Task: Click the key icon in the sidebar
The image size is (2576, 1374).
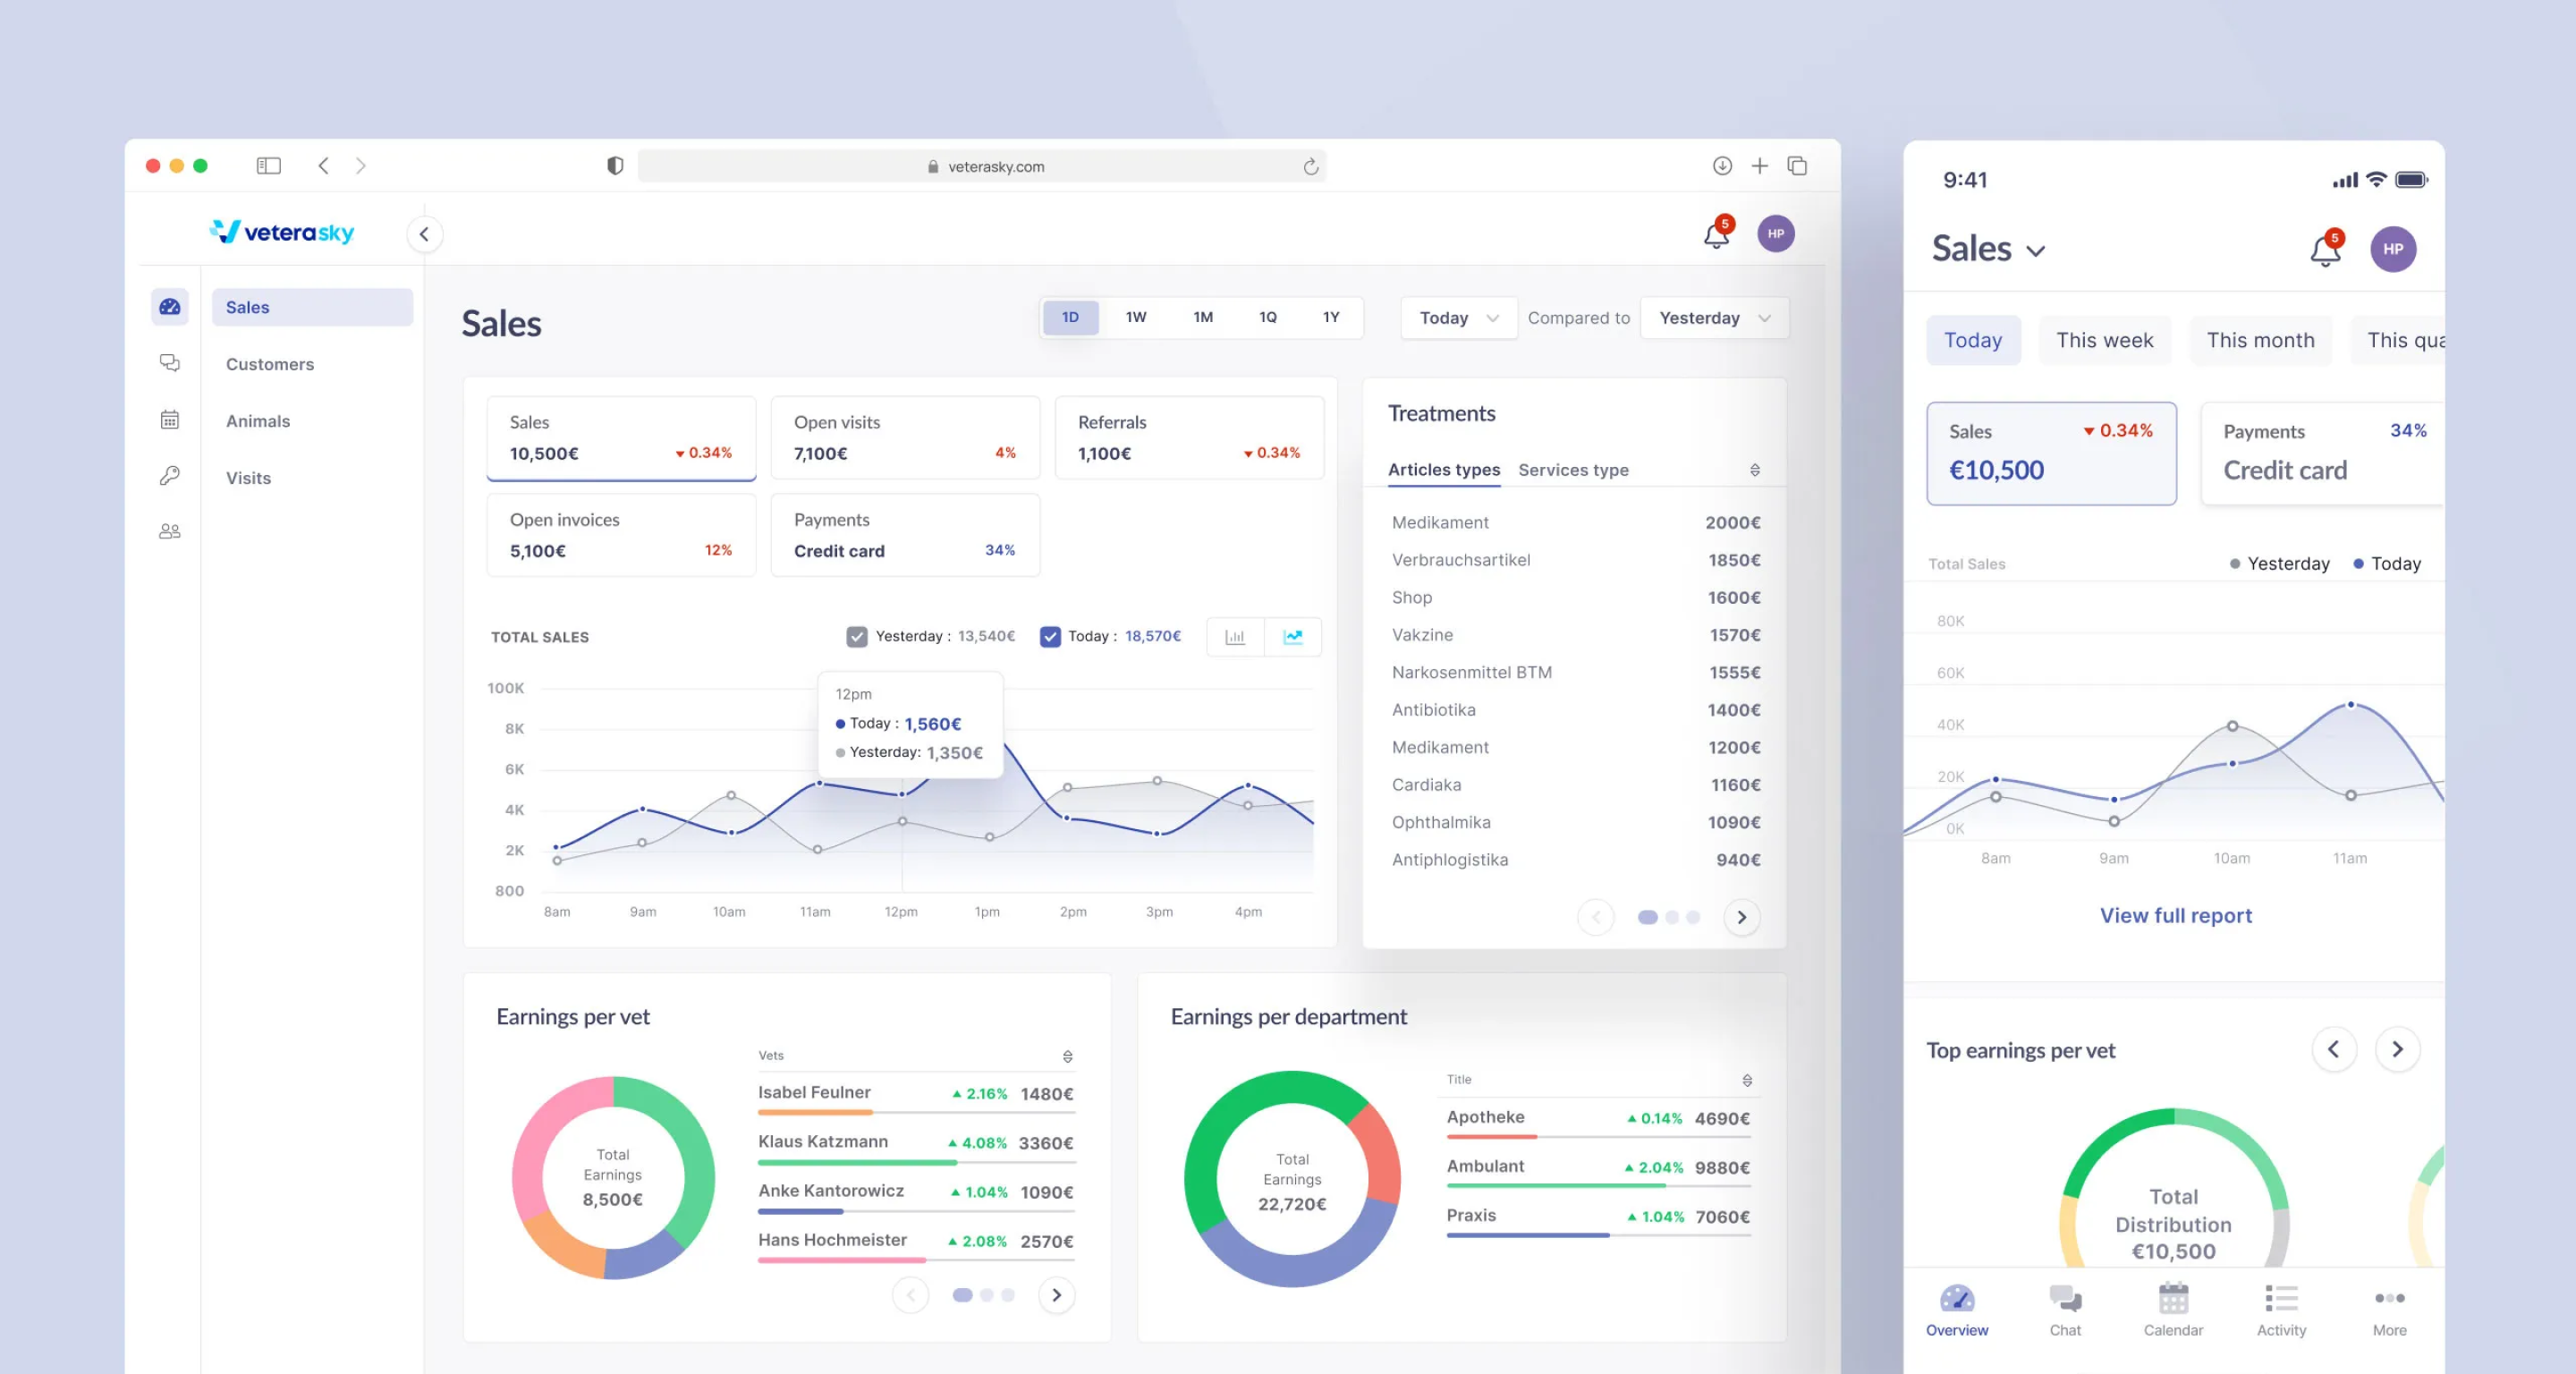Action: [x=169, y=475]
